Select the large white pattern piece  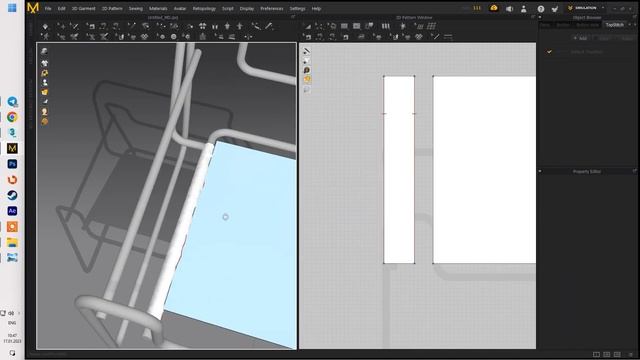pos(484,169)
